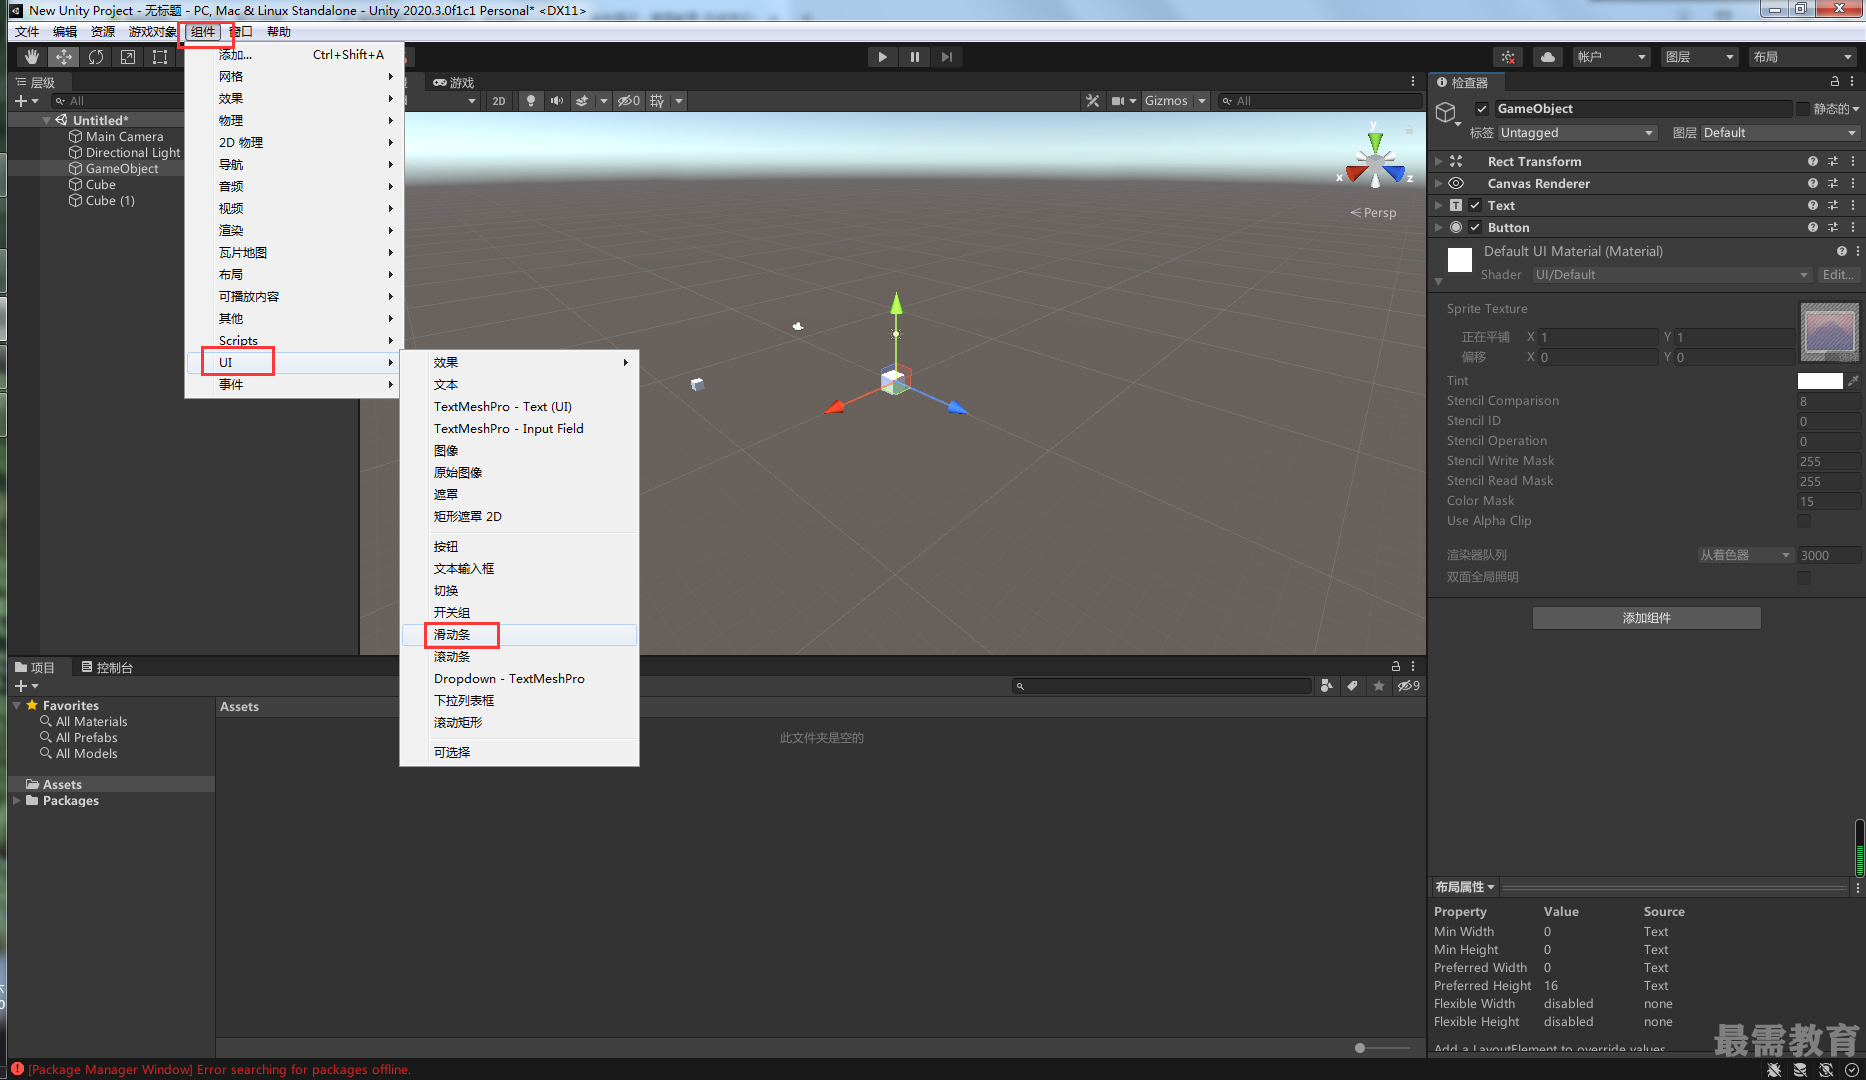Save search favorite star icon
Screen dimensions: 1866x1080
point(1379,686)
